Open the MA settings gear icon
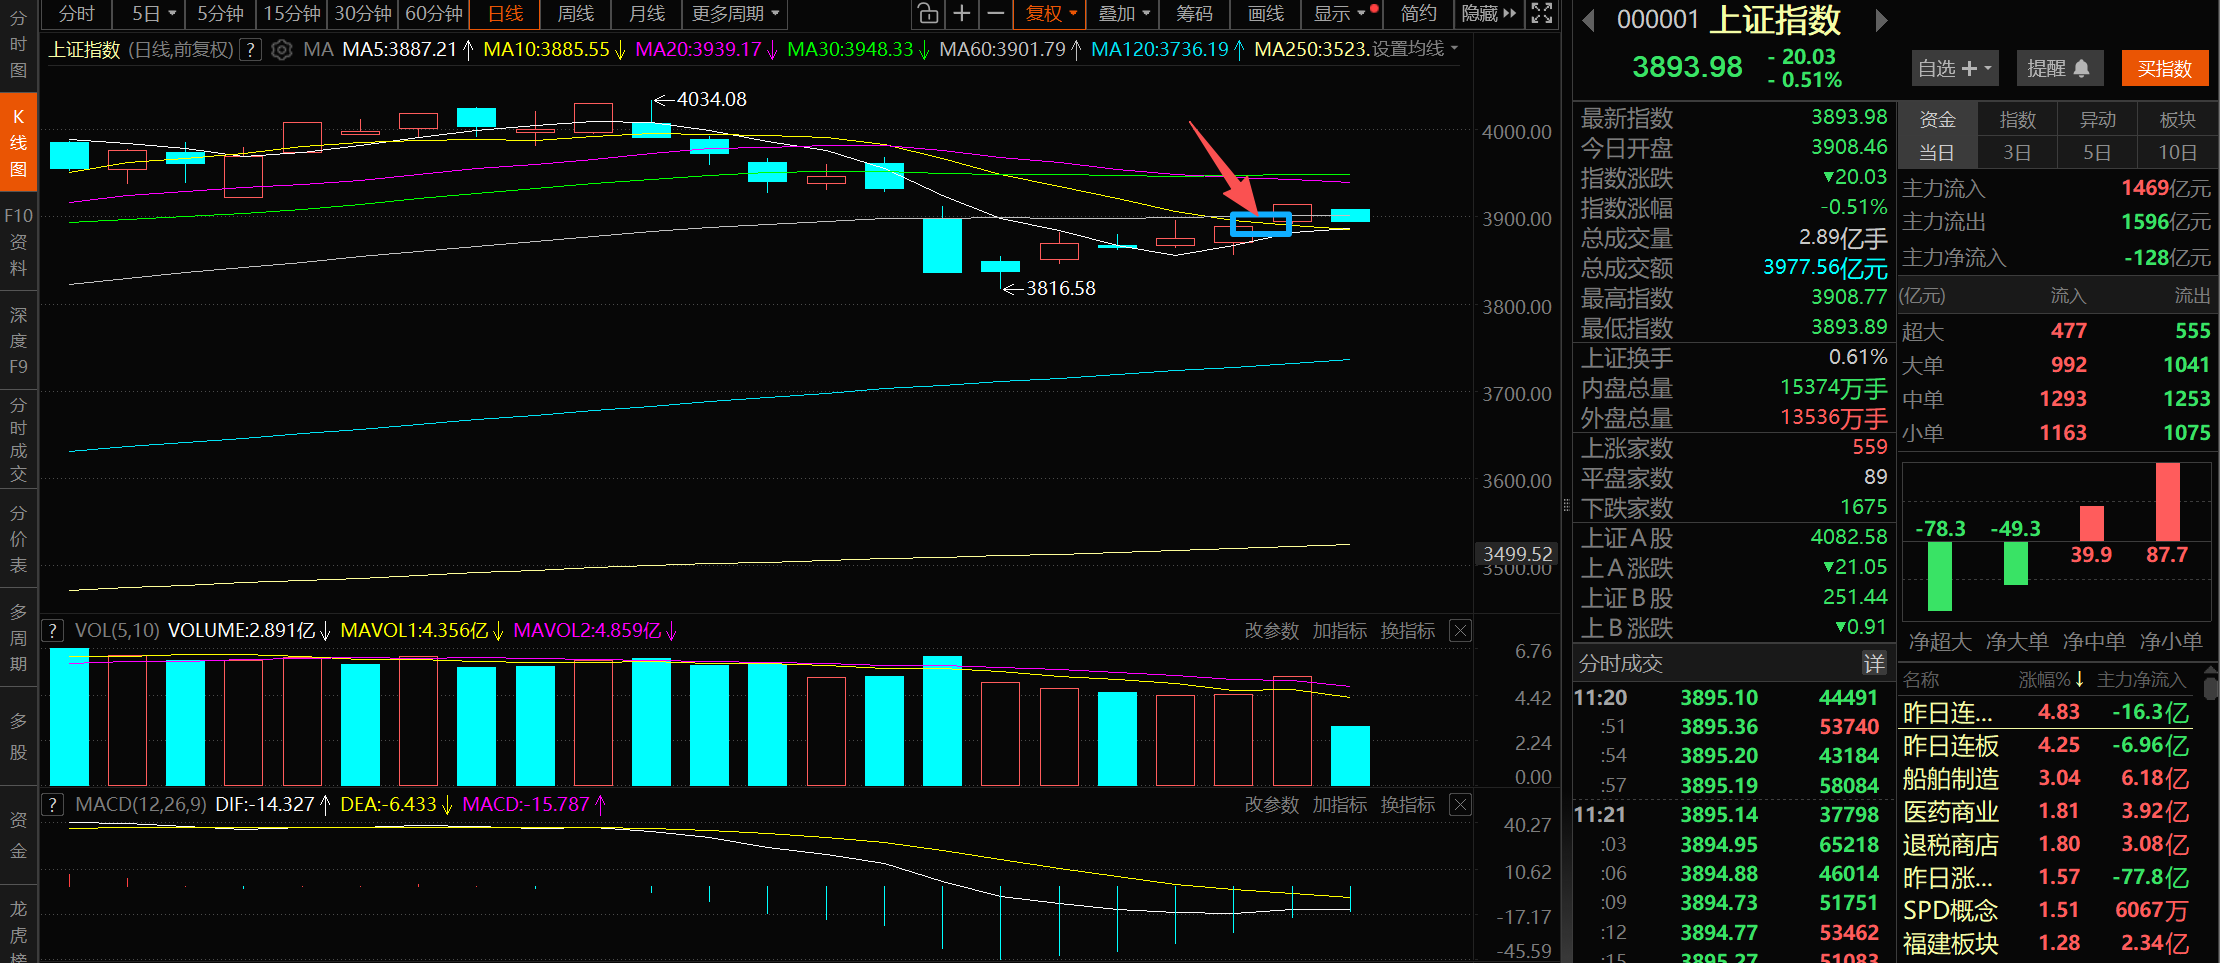Screen dimensions: 2220x963 (x=282, y=50)
